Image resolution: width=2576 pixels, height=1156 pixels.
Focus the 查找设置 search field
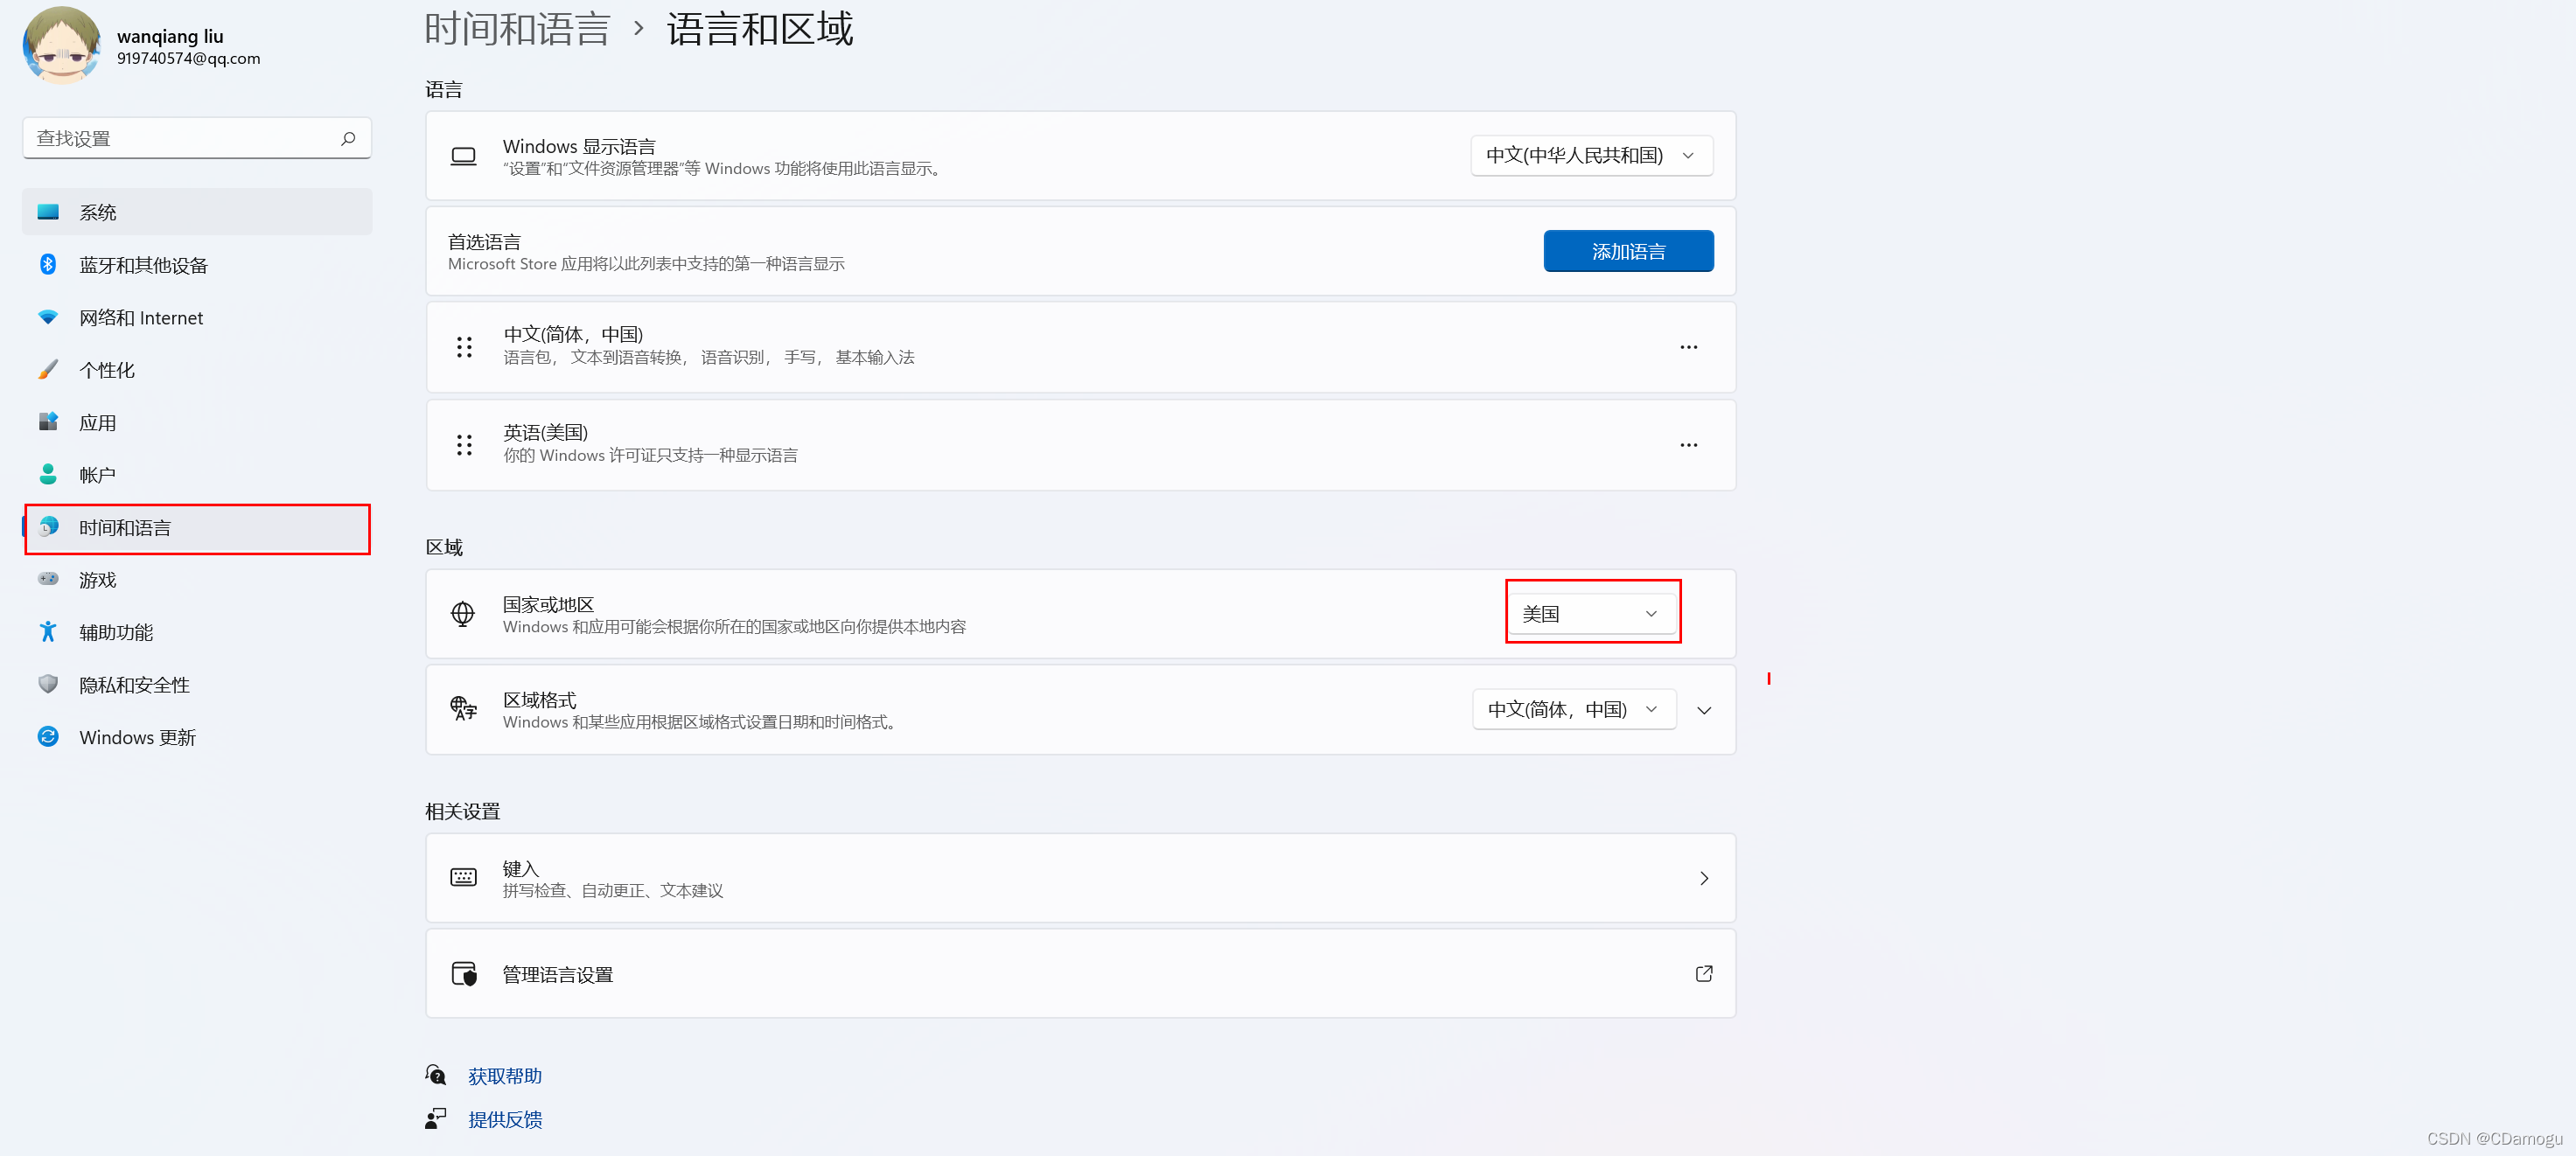(197, 138)
